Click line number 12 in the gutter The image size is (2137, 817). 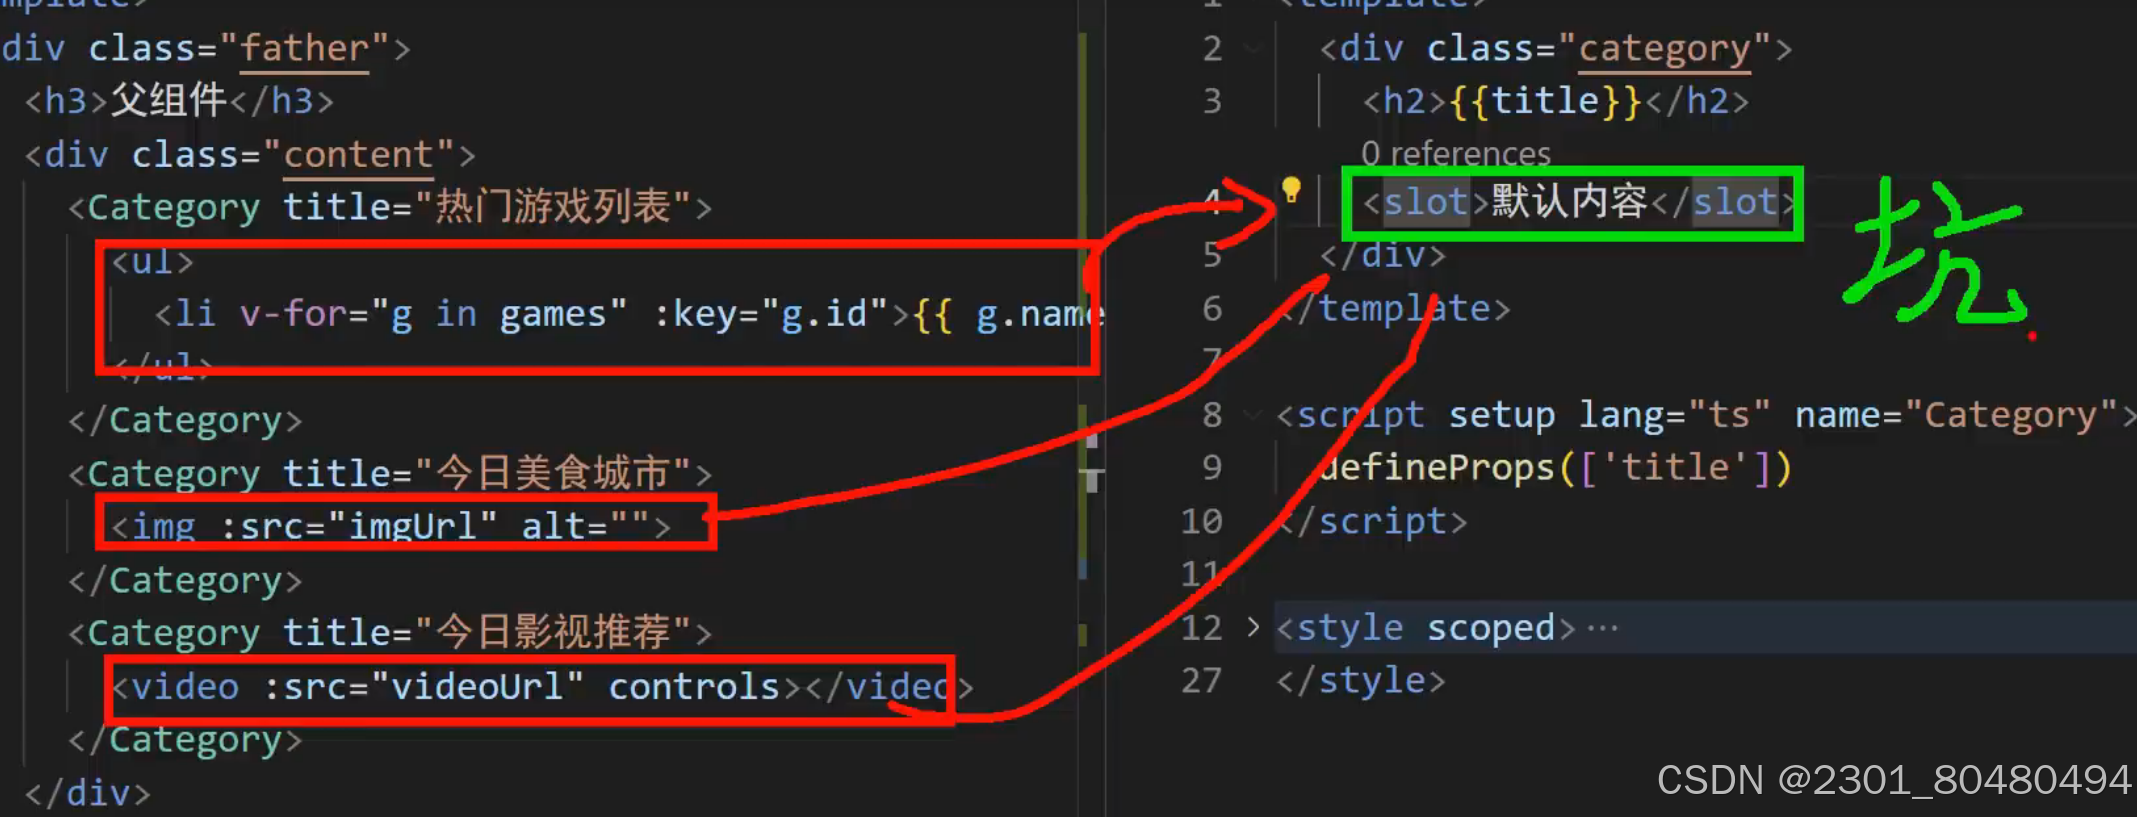click(1201, 628)
